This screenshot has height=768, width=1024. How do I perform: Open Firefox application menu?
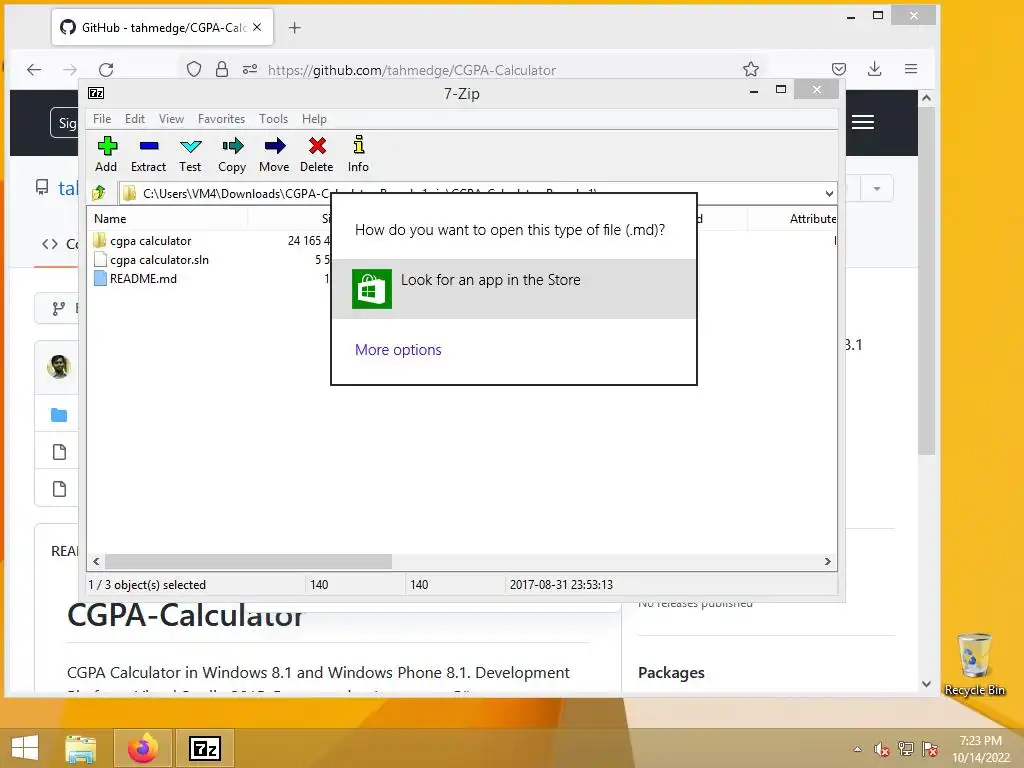(x=911, y=69)
